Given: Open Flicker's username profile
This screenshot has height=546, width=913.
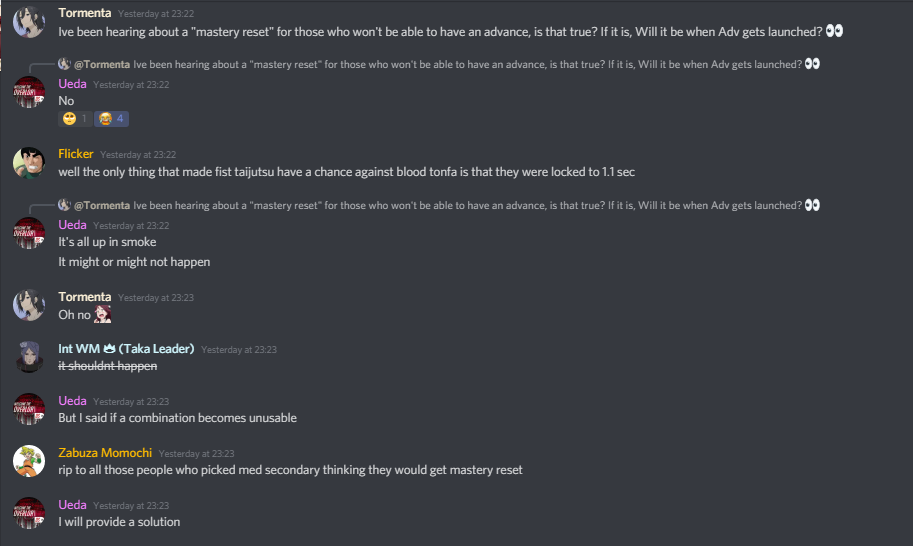Looking at the screenshot, I should pos(75,155).
